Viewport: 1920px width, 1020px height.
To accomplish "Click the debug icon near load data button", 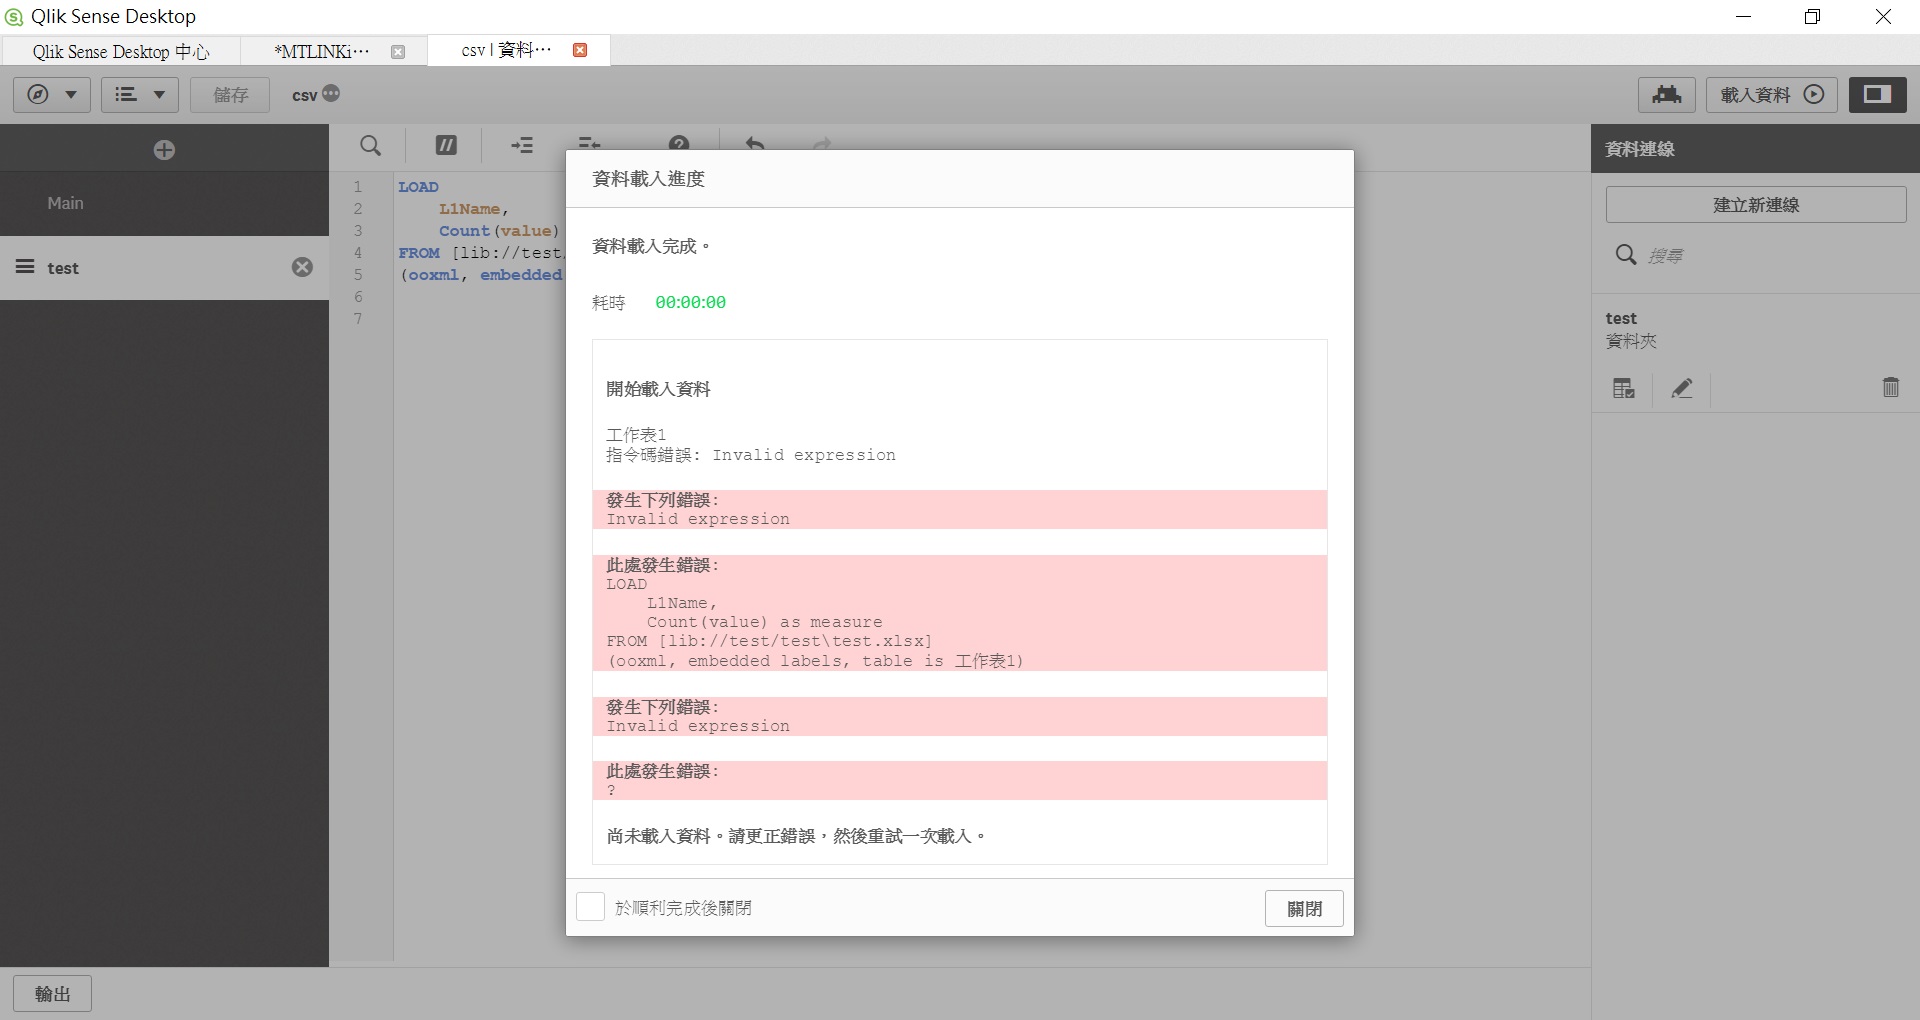I will [1666, 95].
